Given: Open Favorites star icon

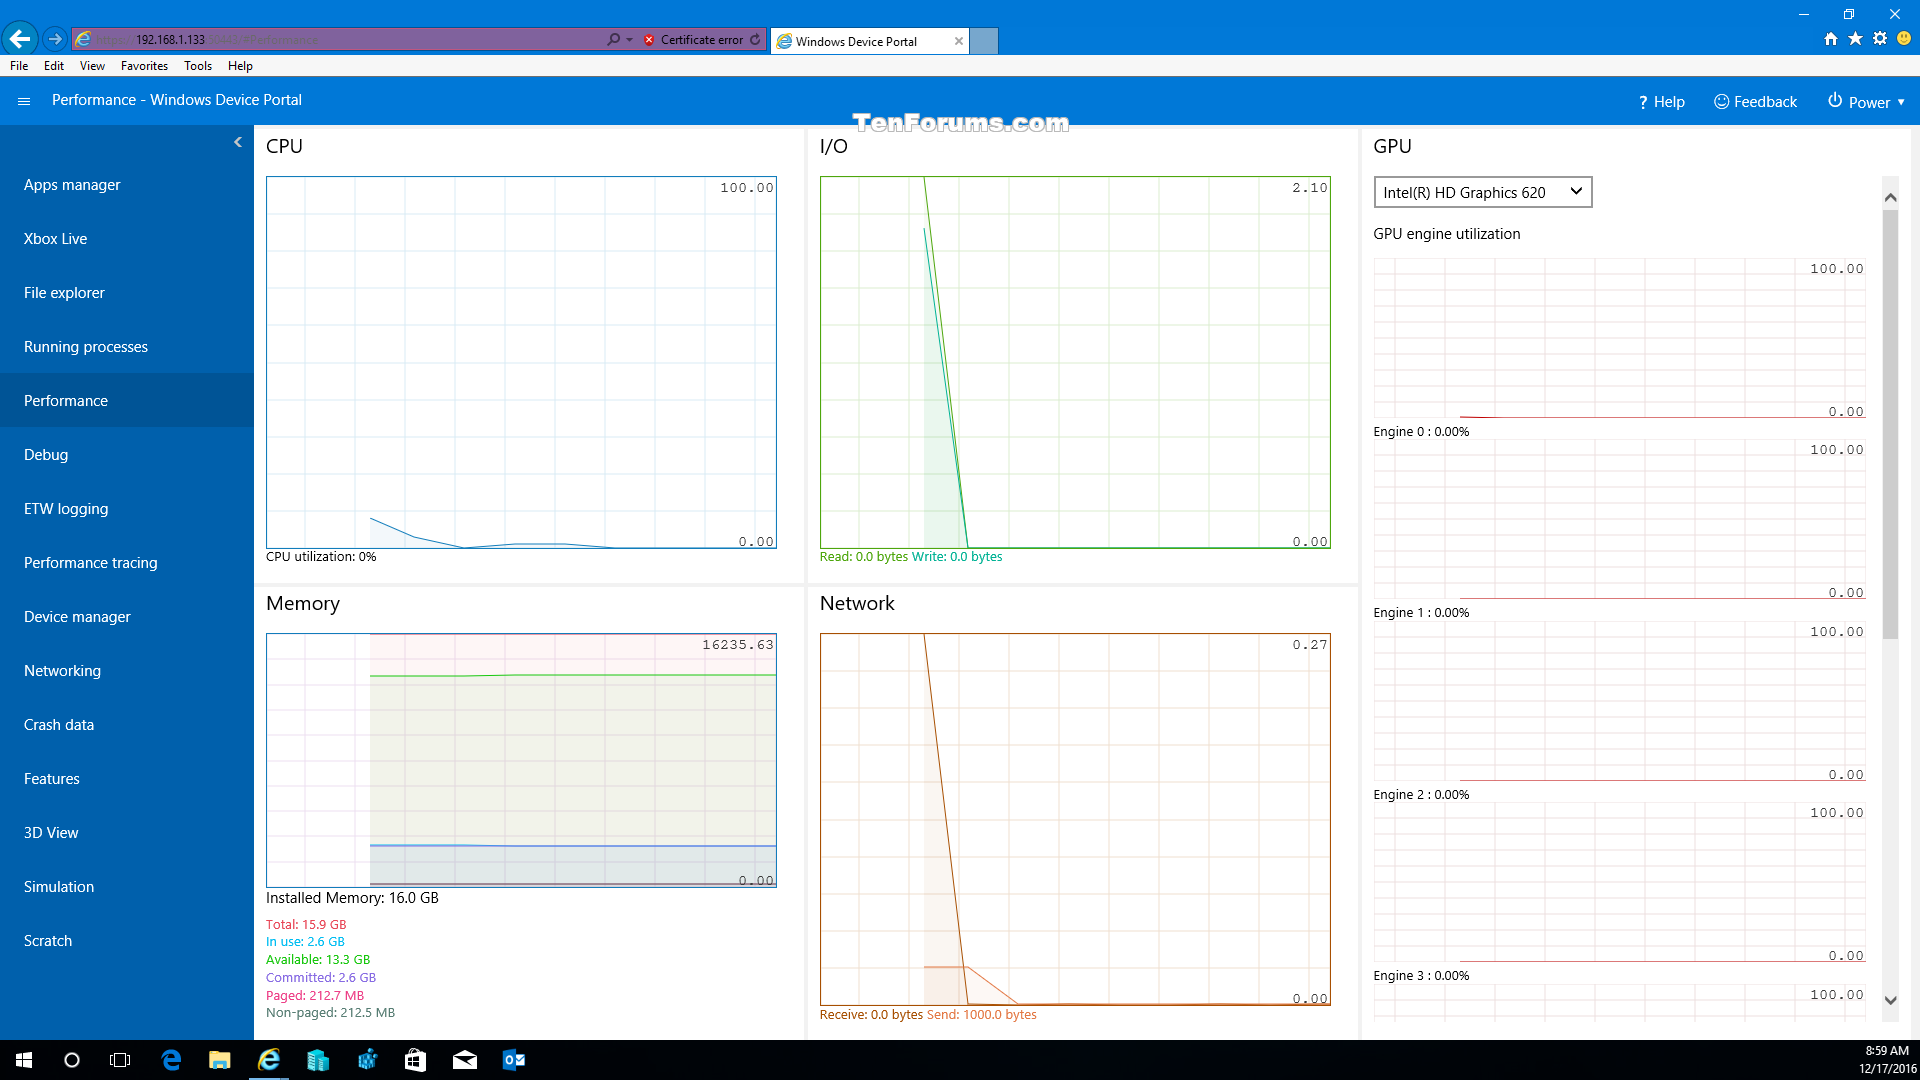Looking at the screenshot, I should click(1855, 39).
